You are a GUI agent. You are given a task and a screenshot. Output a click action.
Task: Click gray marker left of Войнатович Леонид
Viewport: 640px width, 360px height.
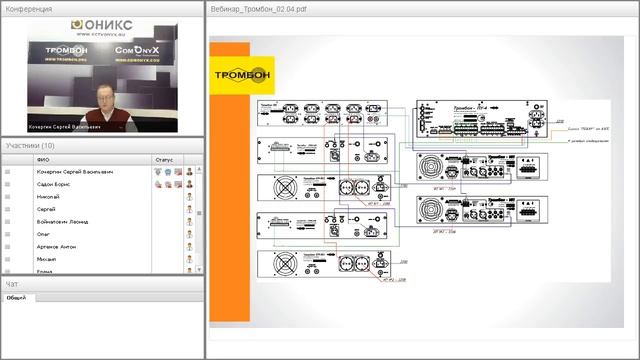[7, 222]
